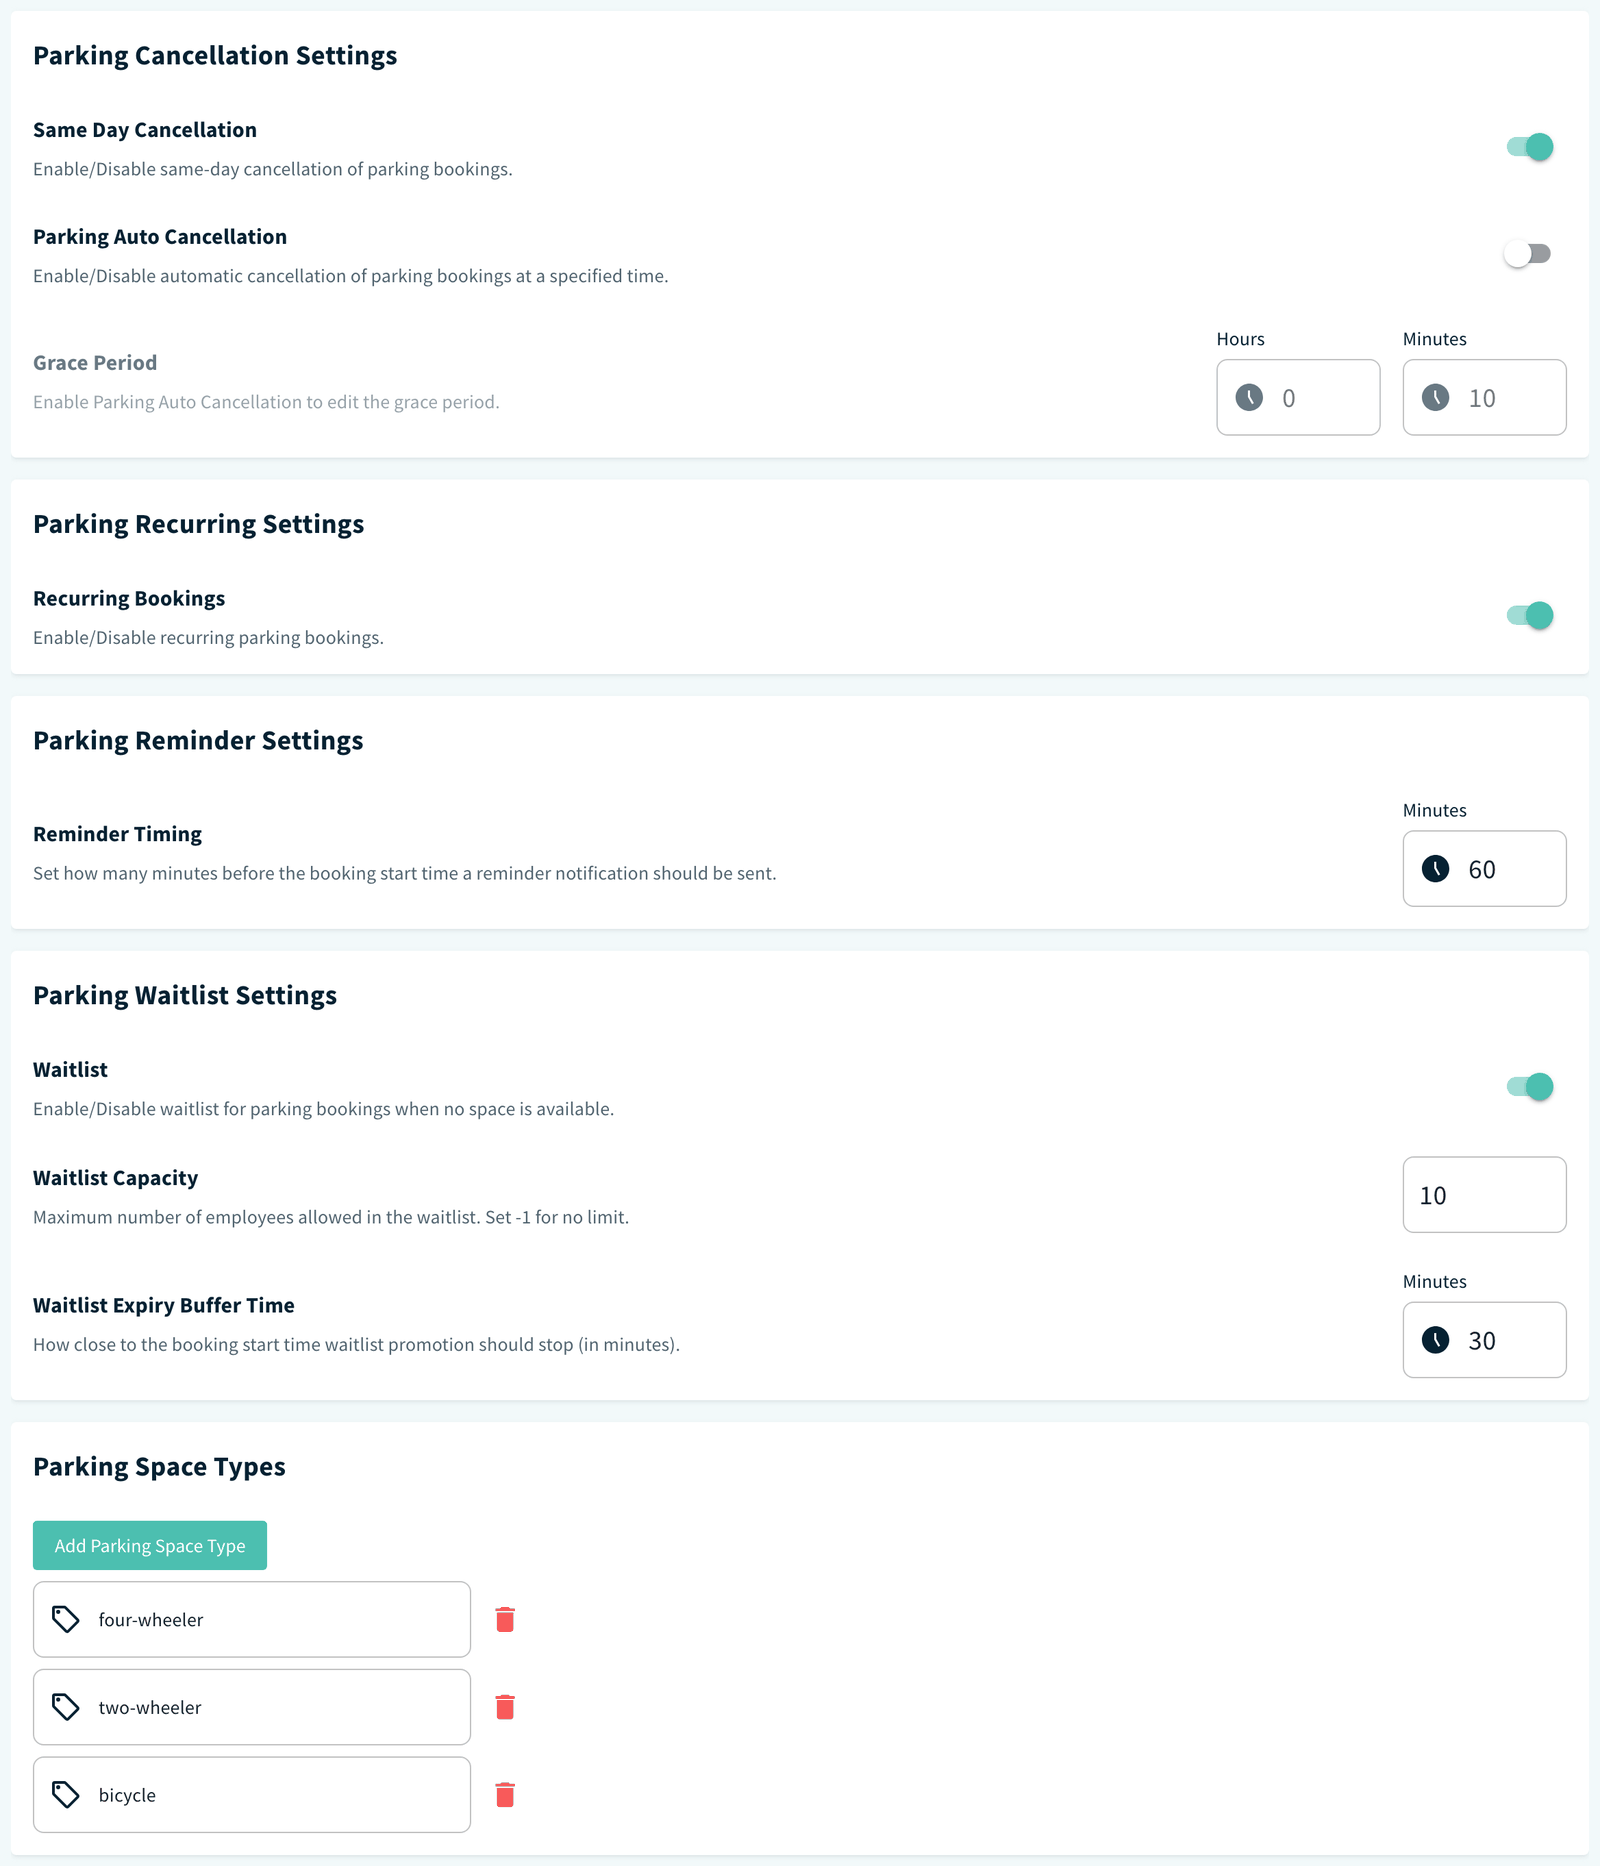Edit the four-wheeler space type name
Image resolution: width=1600 pixels, height=1866 pixels.
(252, 1619)
